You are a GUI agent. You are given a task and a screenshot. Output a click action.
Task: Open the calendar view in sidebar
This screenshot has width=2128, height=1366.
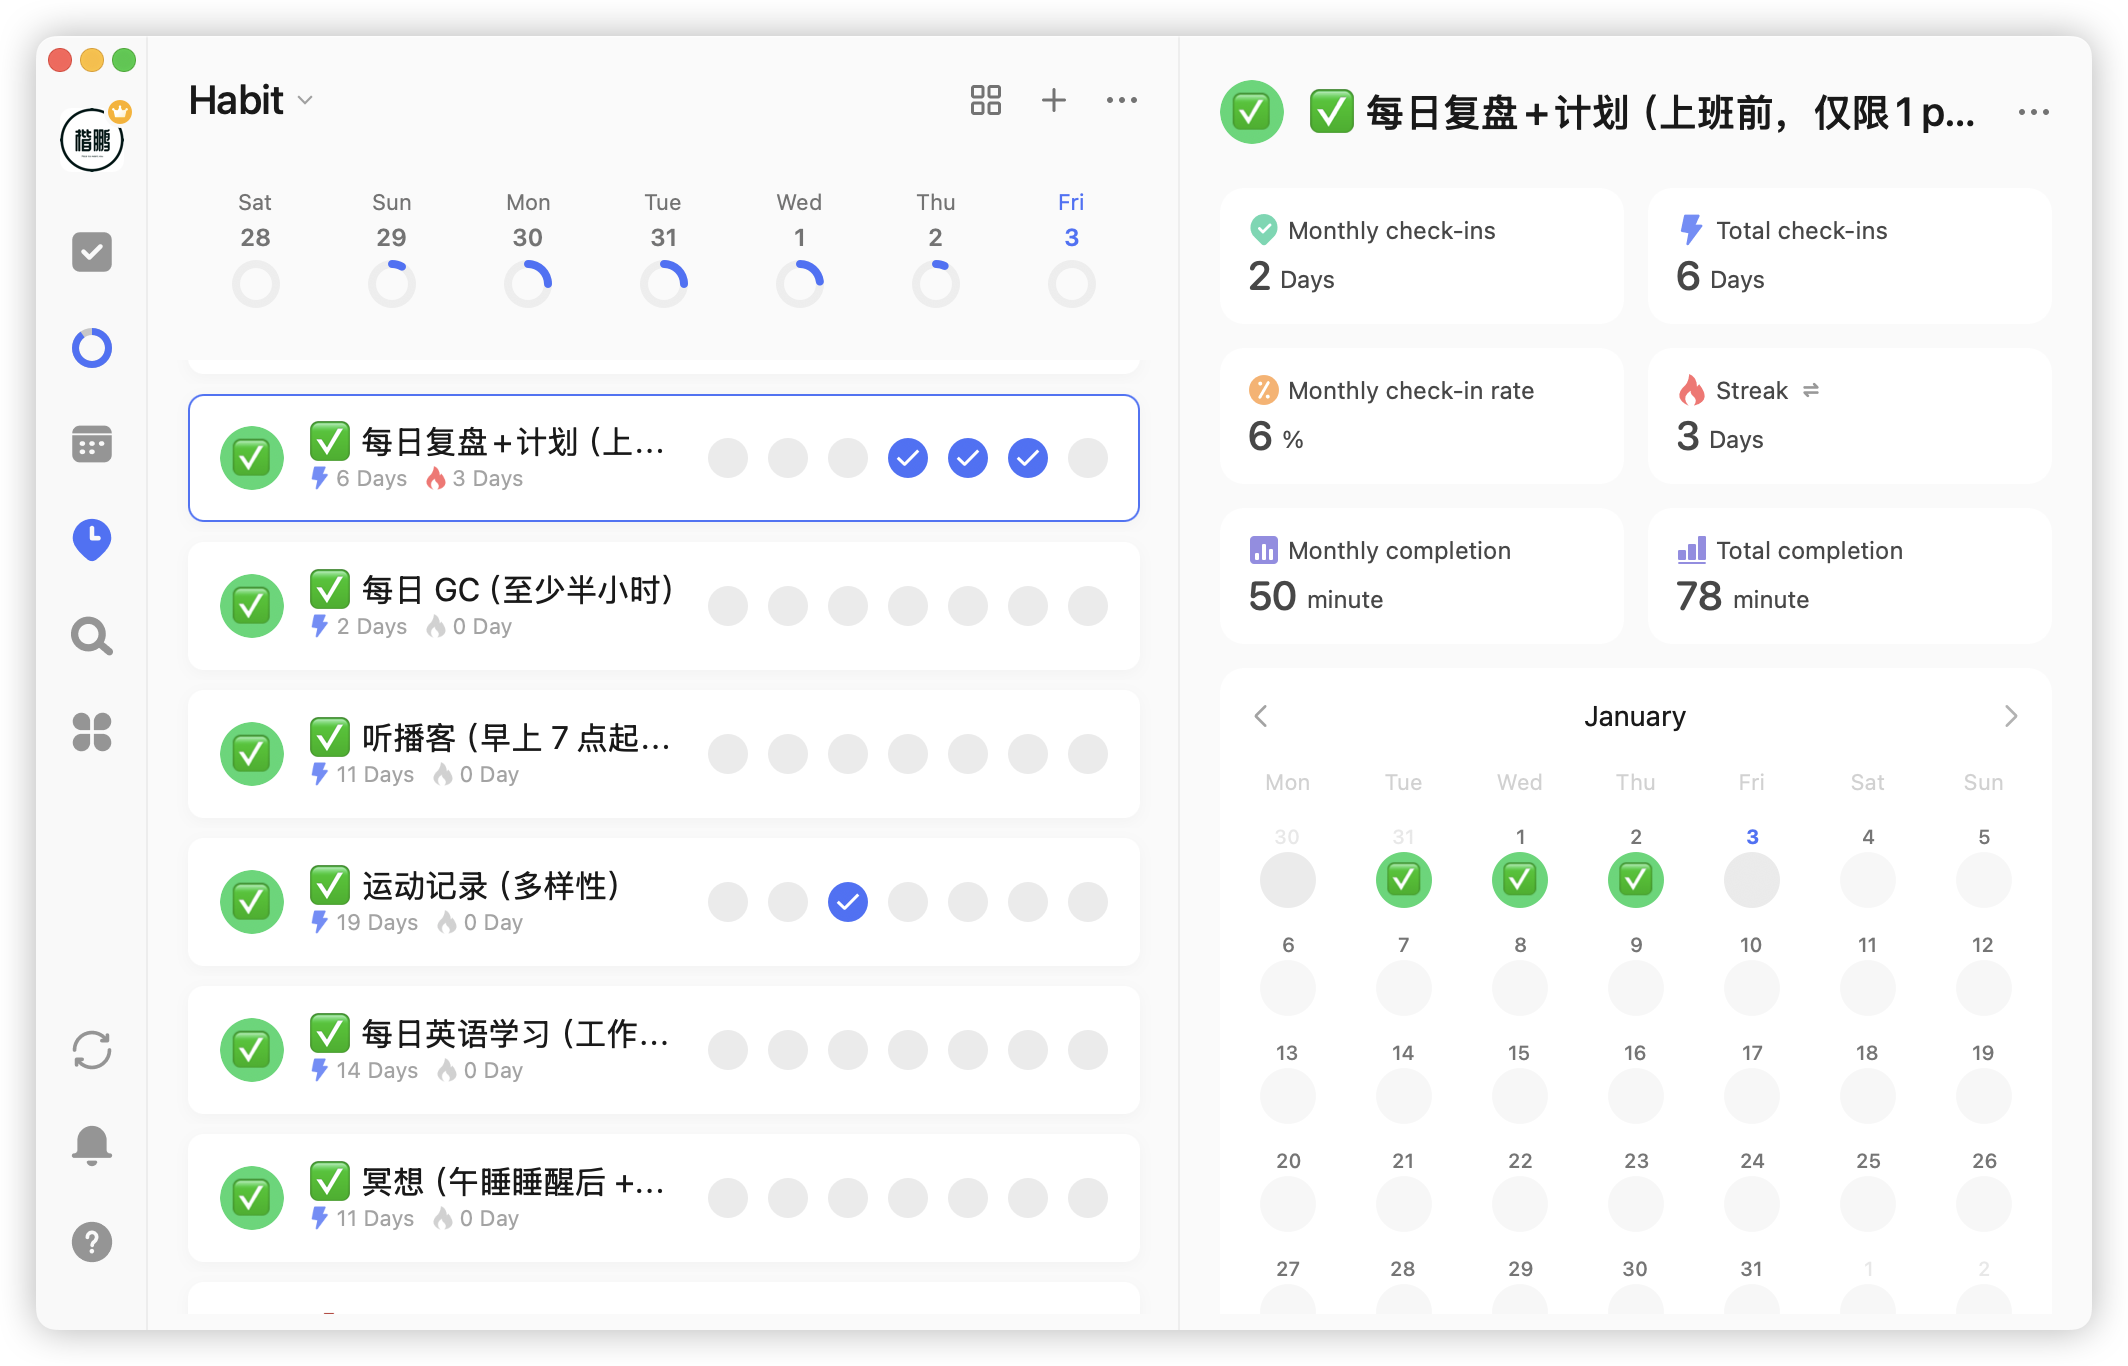point(92,444)
